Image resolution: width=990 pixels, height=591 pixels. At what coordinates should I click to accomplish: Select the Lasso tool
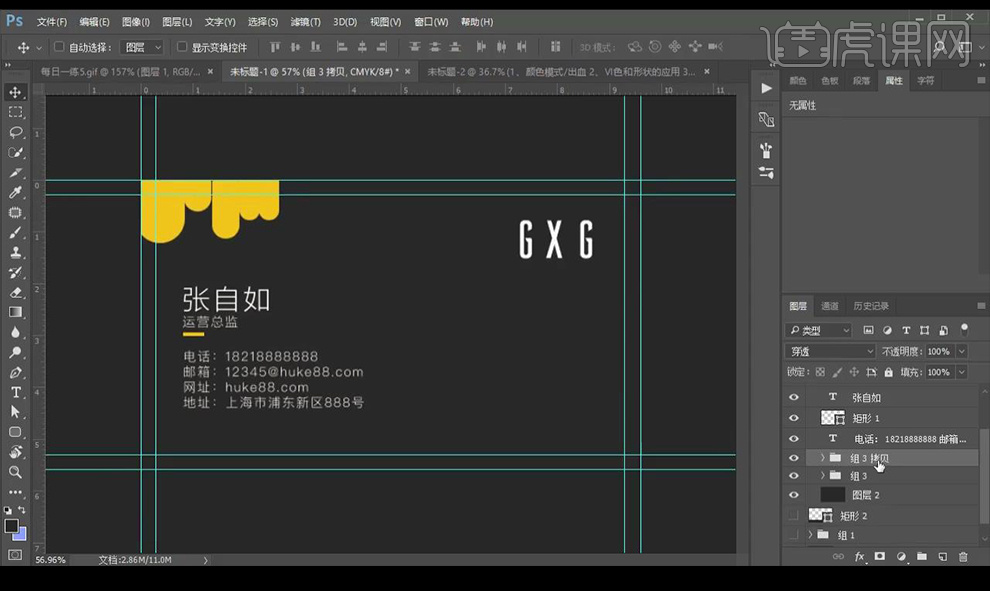[x=15, y=133]
